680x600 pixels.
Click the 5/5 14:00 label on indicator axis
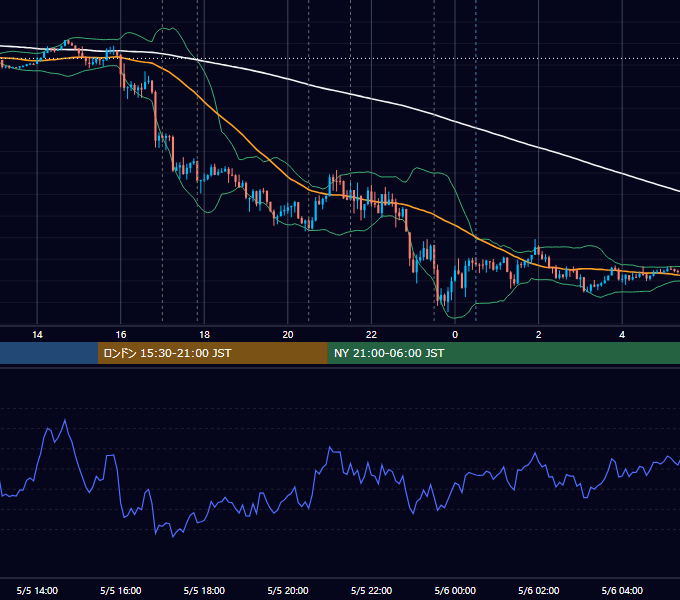37,590
